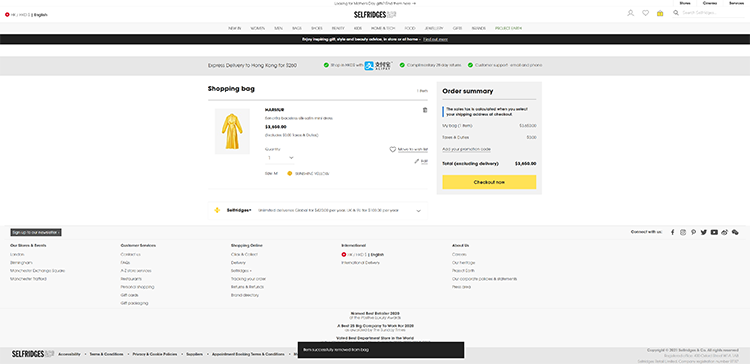Click Move to wish list link
750x364 pixels.
tap(413, 150)
